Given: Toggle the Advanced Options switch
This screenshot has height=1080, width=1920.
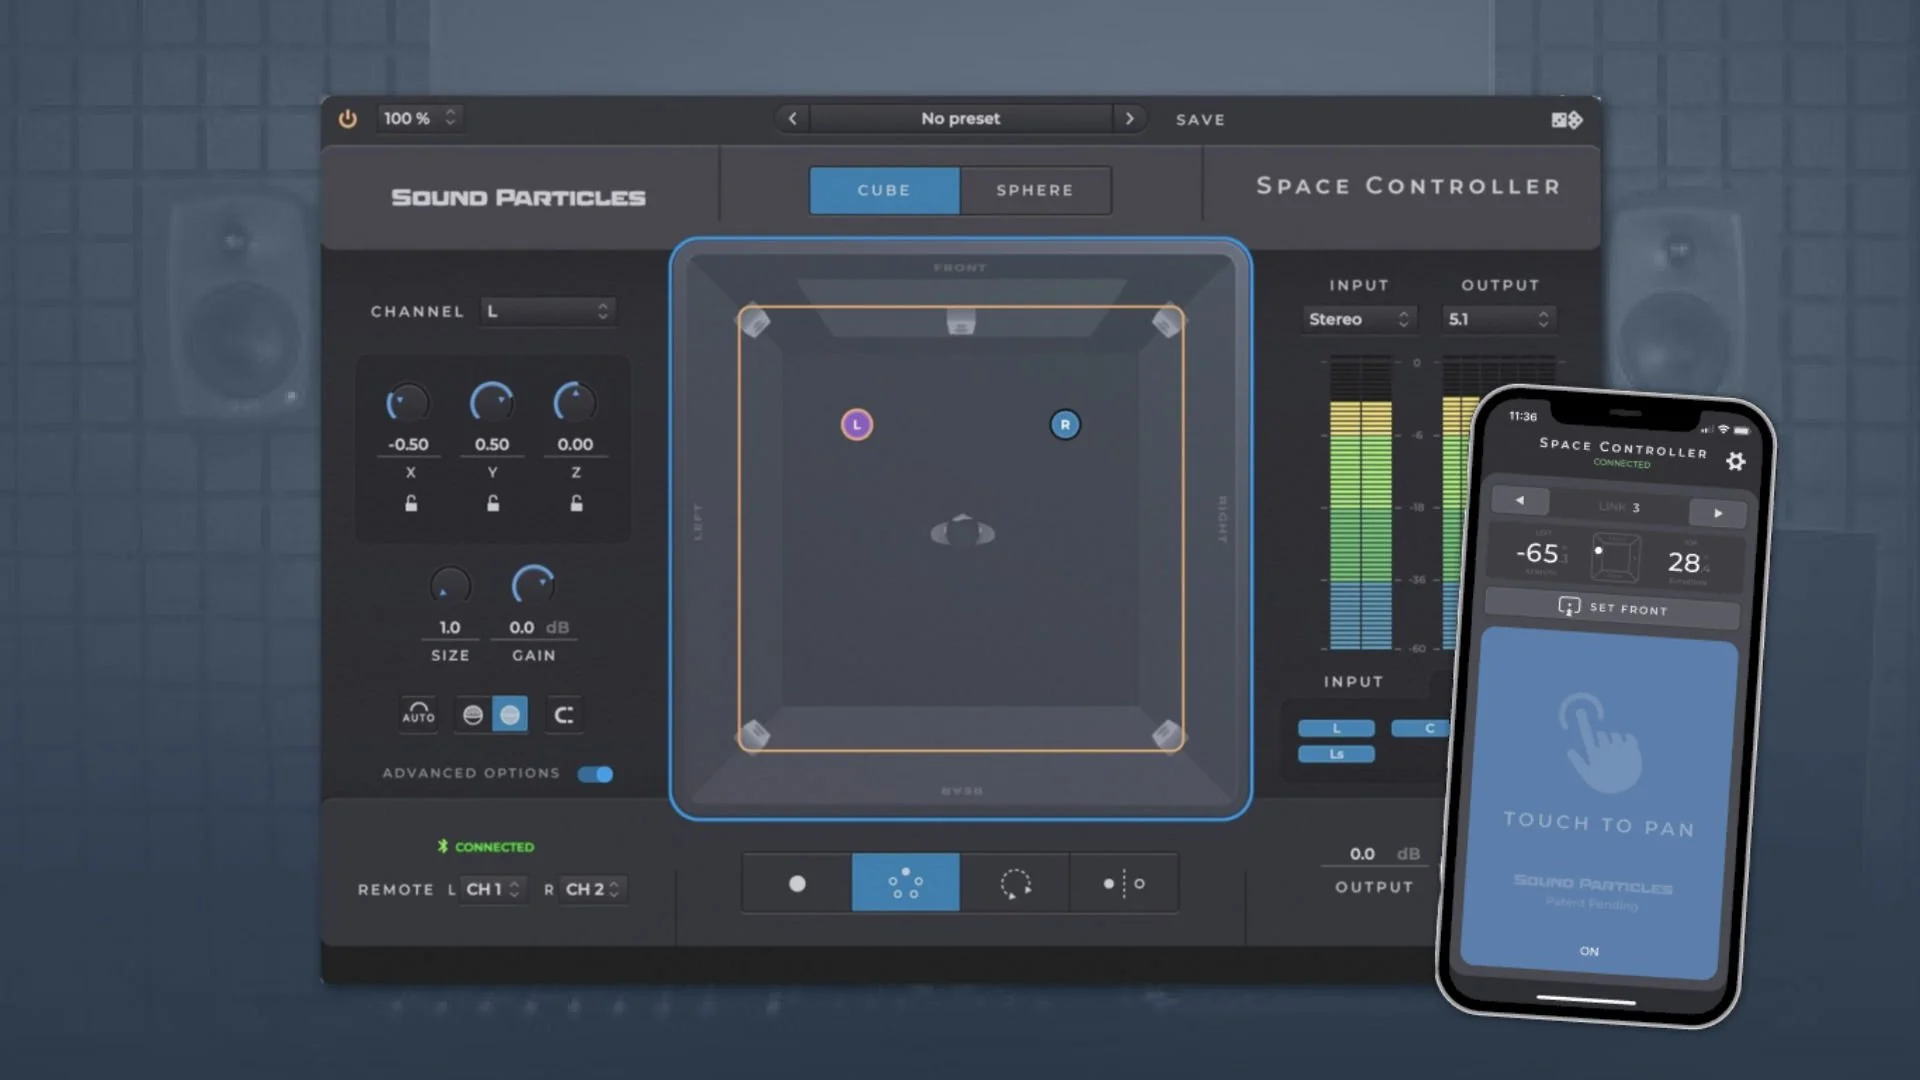Looking at the screenshot, I should tap(595, 774).
